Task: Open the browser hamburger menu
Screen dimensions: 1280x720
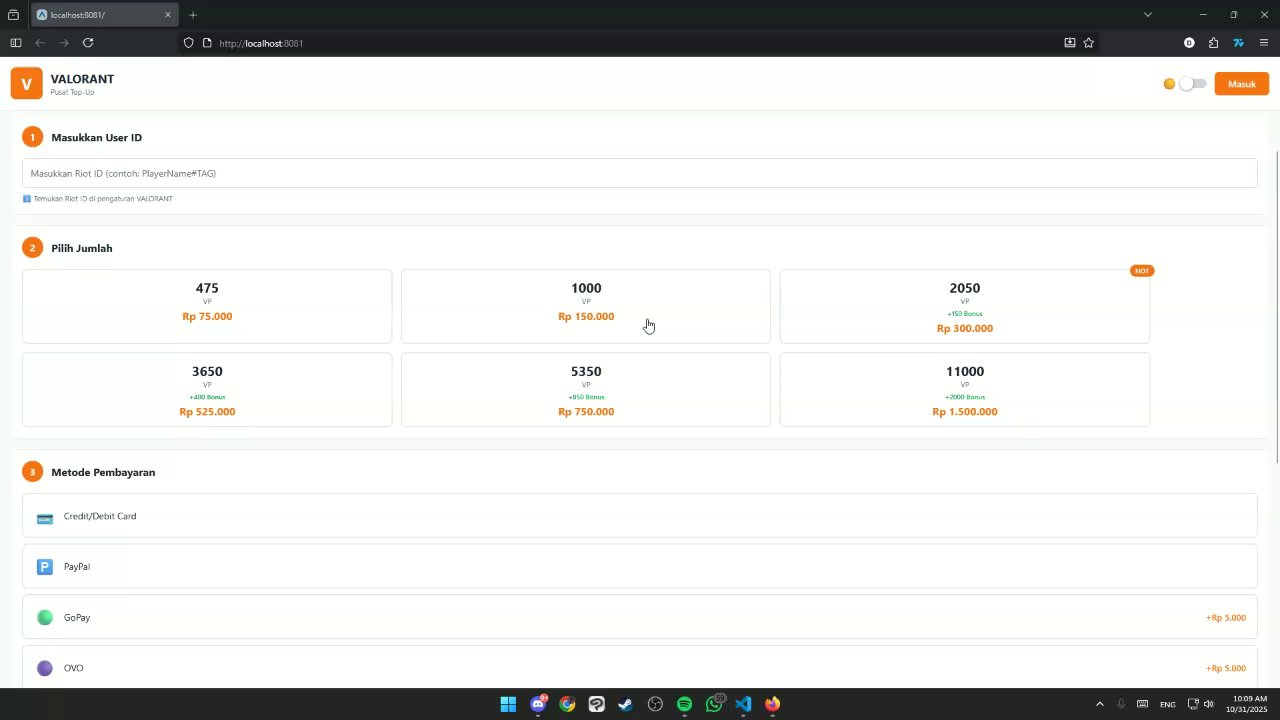Action: [x=1264, y=43]
